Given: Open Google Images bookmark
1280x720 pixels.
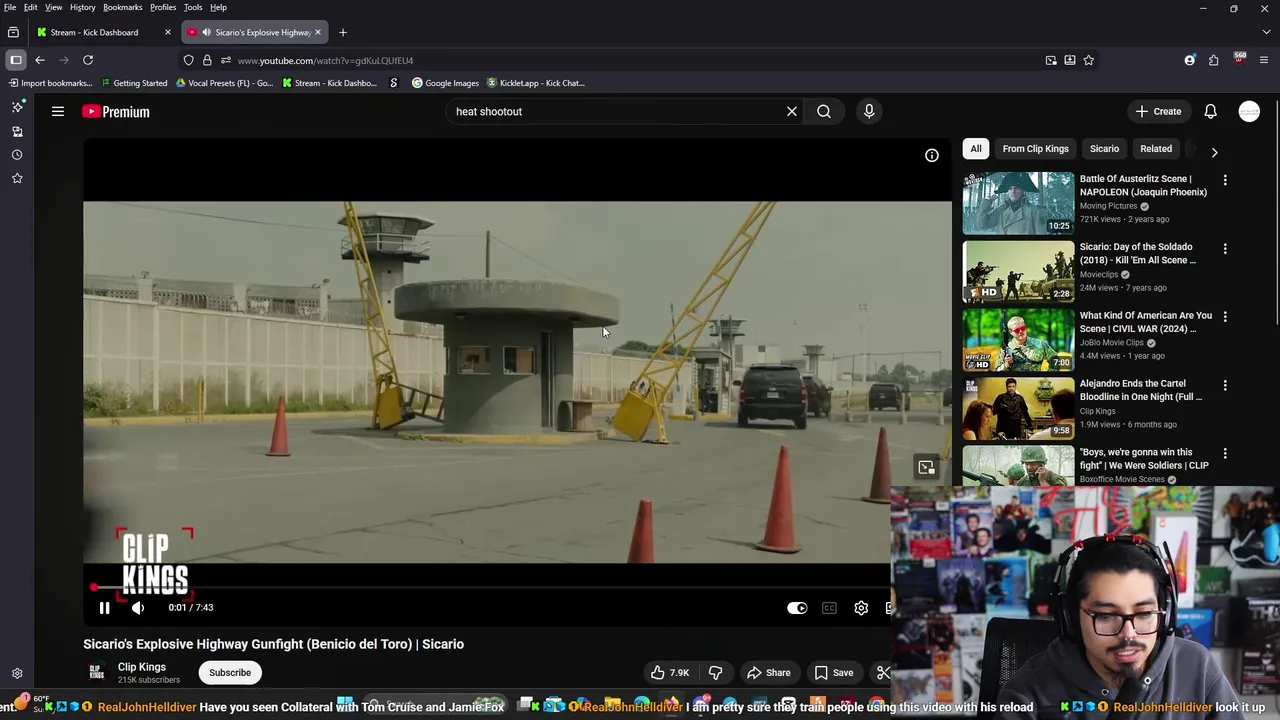Looking at the screenshot, I should coord(446,83).
